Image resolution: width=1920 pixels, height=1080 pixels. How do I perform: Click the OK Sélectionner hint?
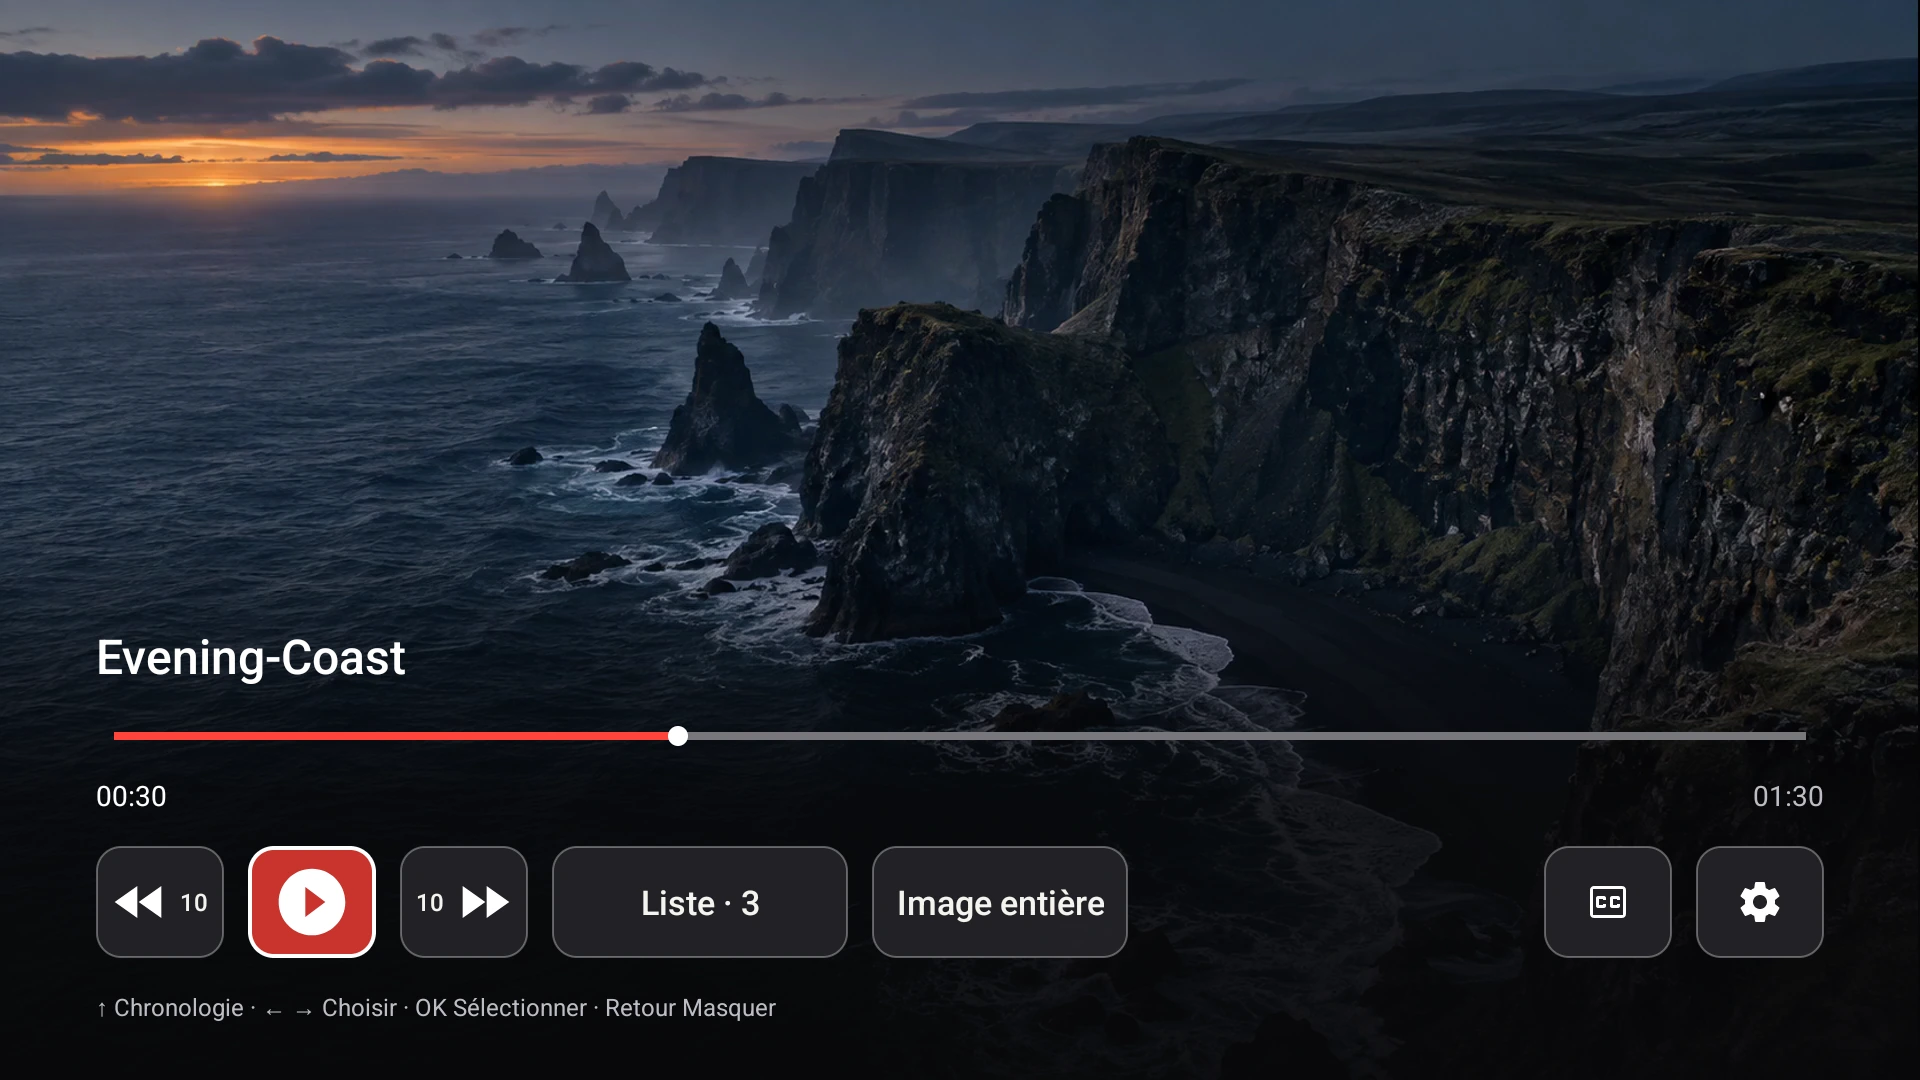point(501,1008)
